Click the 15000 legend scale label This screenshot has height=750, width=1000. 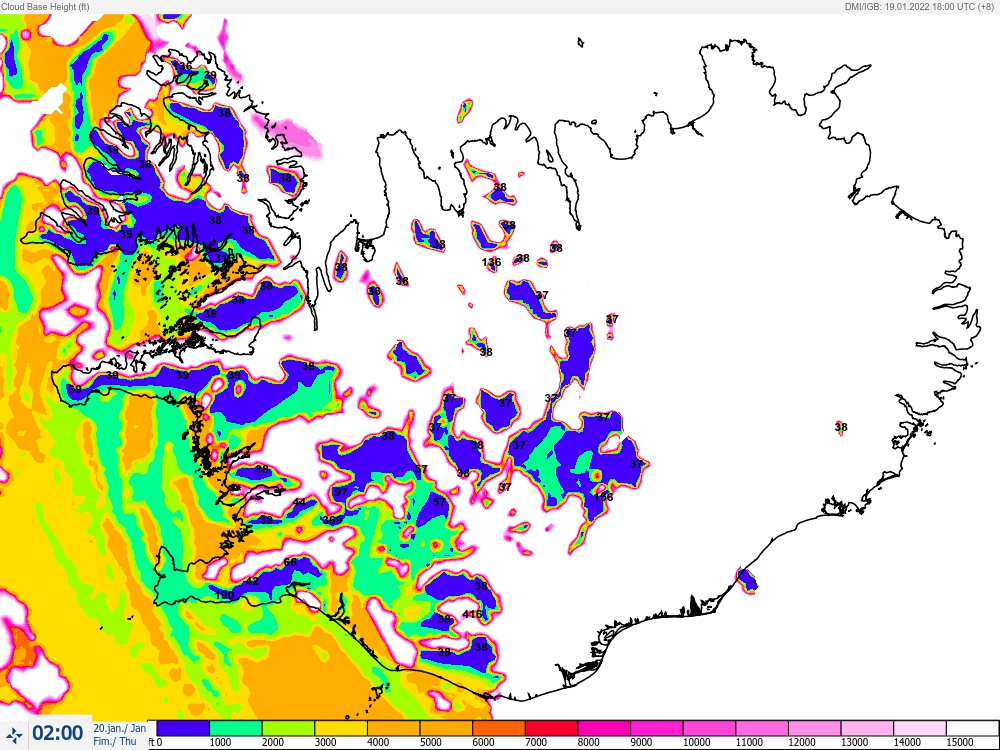point(959,742)
